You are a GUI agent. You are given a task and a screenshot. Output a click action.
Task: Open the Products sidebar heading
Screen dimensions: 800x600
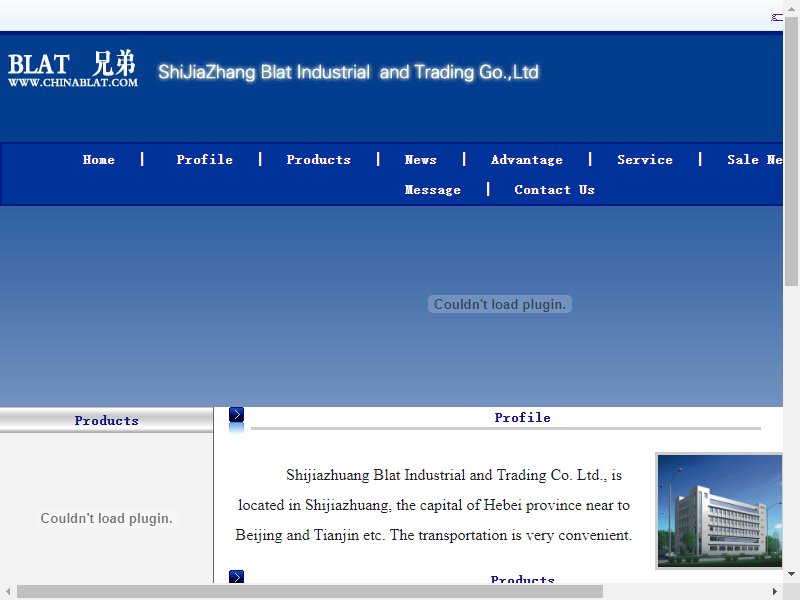tap(106, 420)
